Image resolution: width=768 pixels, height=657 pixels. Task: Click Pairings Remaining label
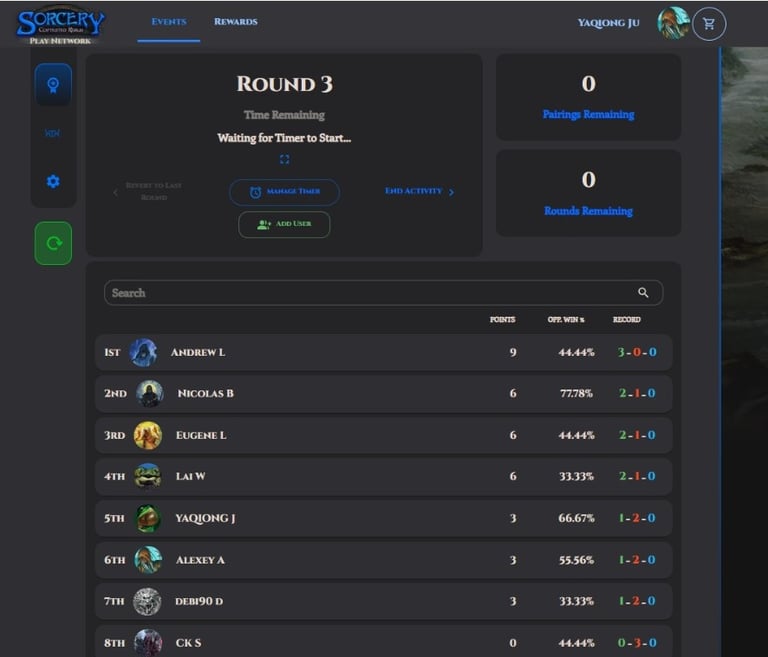coord(588,114)
